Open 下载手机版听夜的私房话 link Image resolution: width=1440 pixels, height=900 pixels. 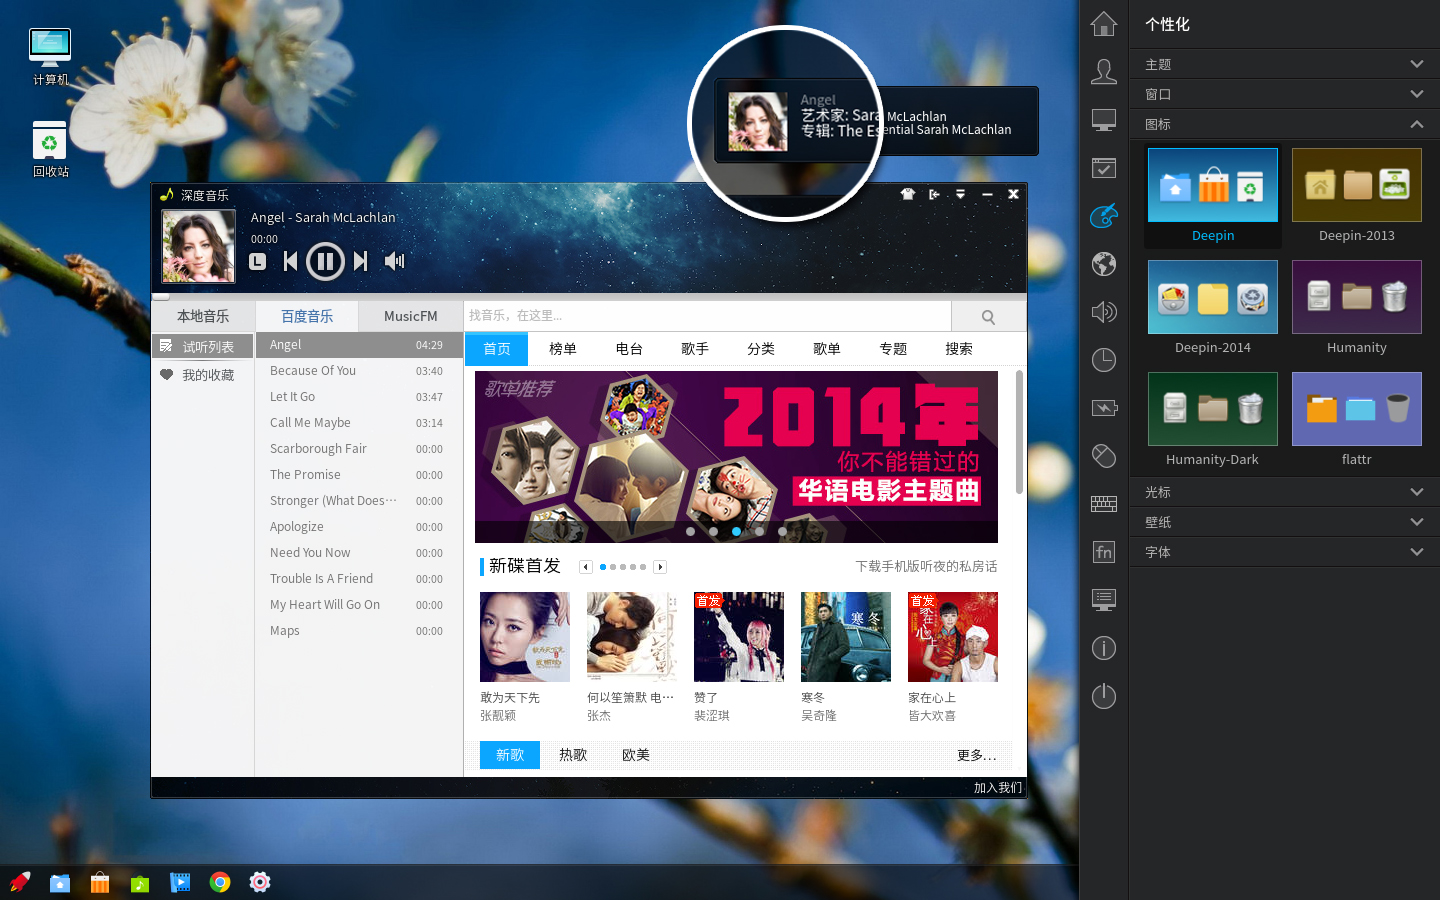(x=926, y=567)
